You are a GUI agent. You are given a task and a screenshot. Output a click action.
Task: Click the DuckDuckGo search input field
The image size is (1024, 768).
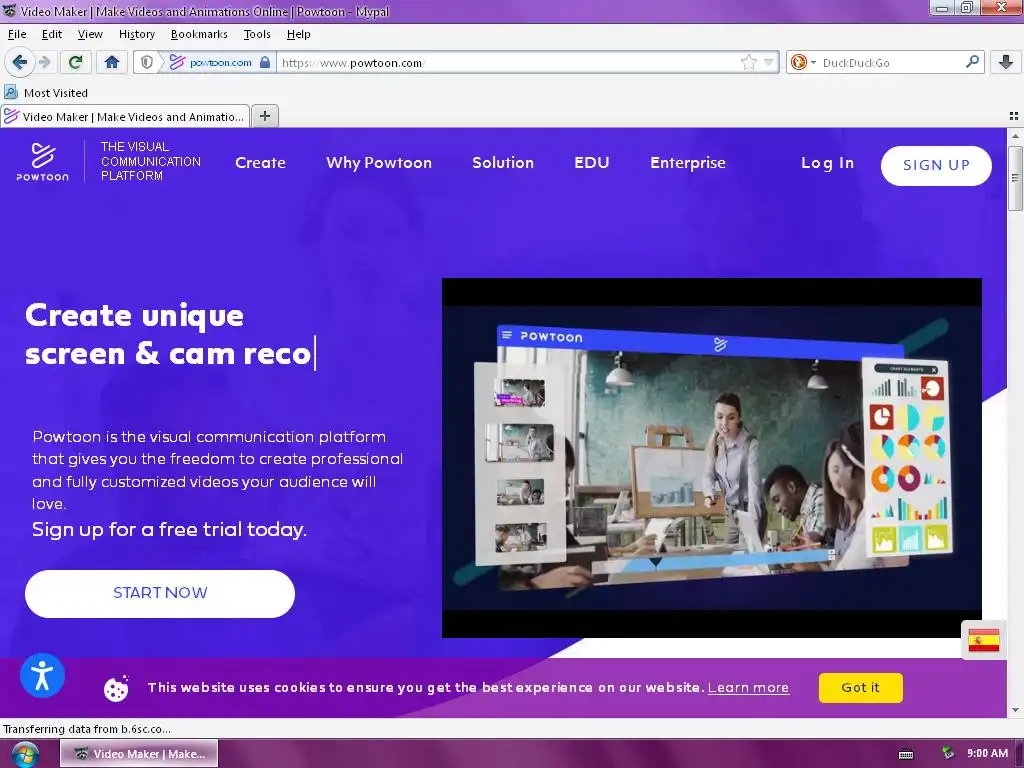891,63
